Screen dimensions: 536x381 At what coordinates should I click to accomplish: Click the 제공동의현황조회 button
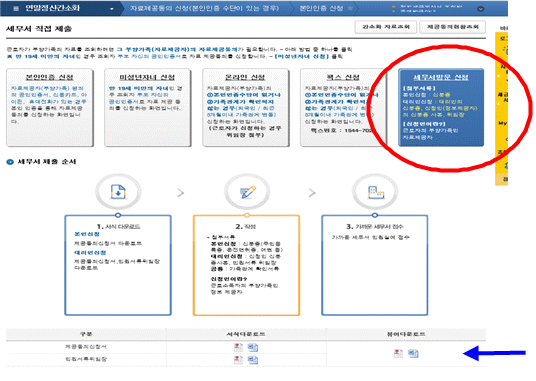pos(453,27)
